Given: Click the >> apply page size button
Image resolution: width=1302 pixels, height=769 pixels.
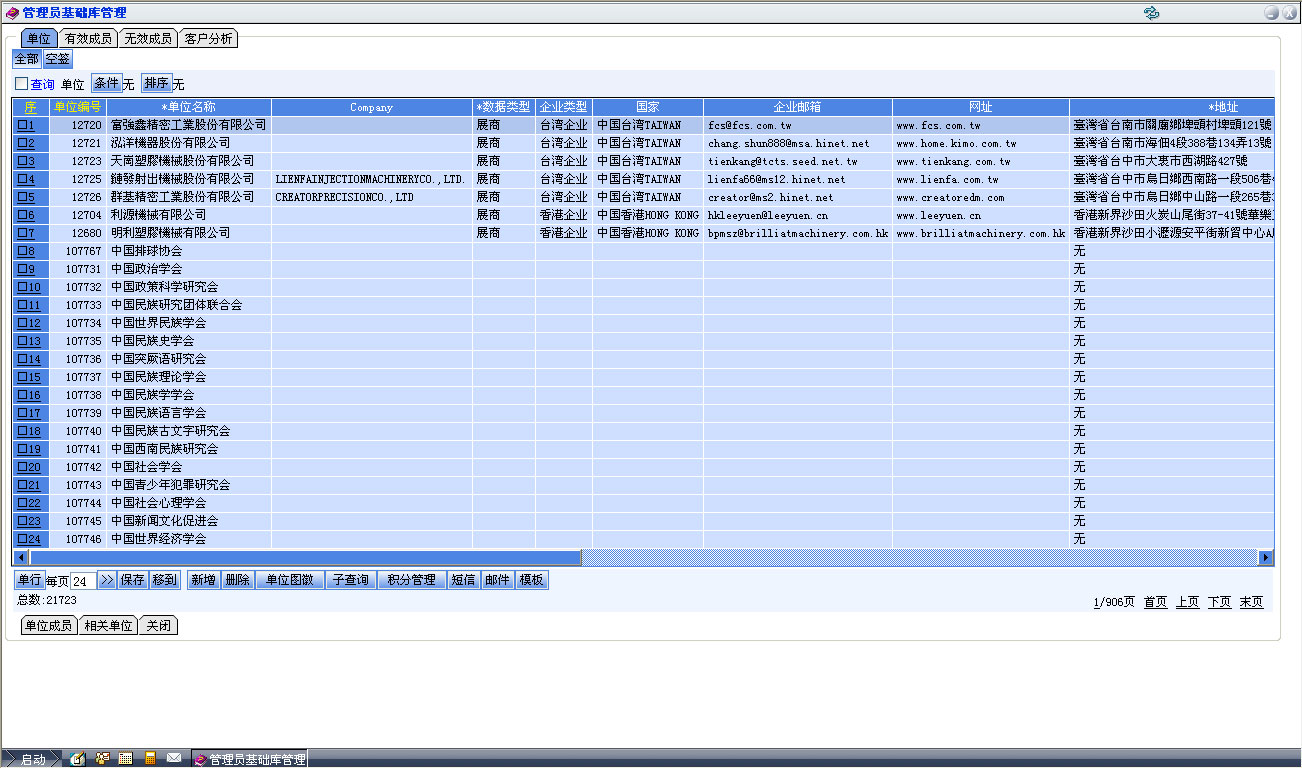Looking at the screenshot, I should coord(107,580).
